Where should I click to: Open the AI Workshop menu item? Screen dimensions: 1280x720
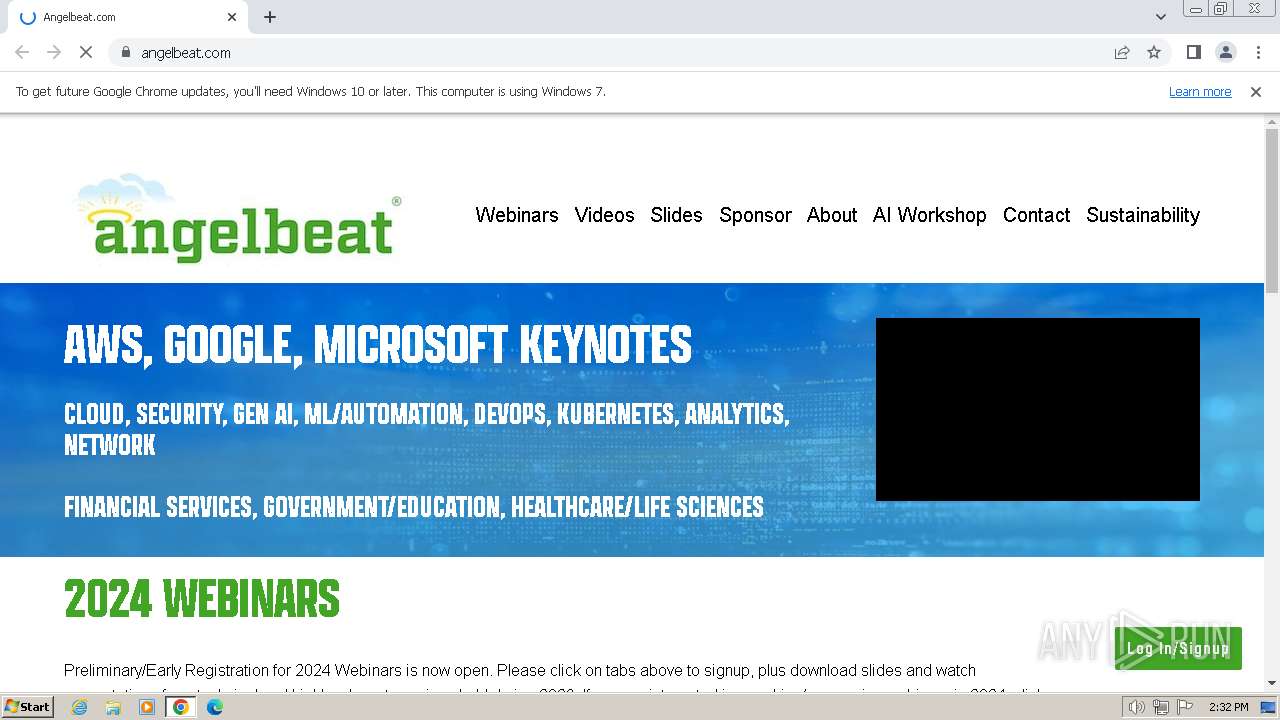pos(929,215)
